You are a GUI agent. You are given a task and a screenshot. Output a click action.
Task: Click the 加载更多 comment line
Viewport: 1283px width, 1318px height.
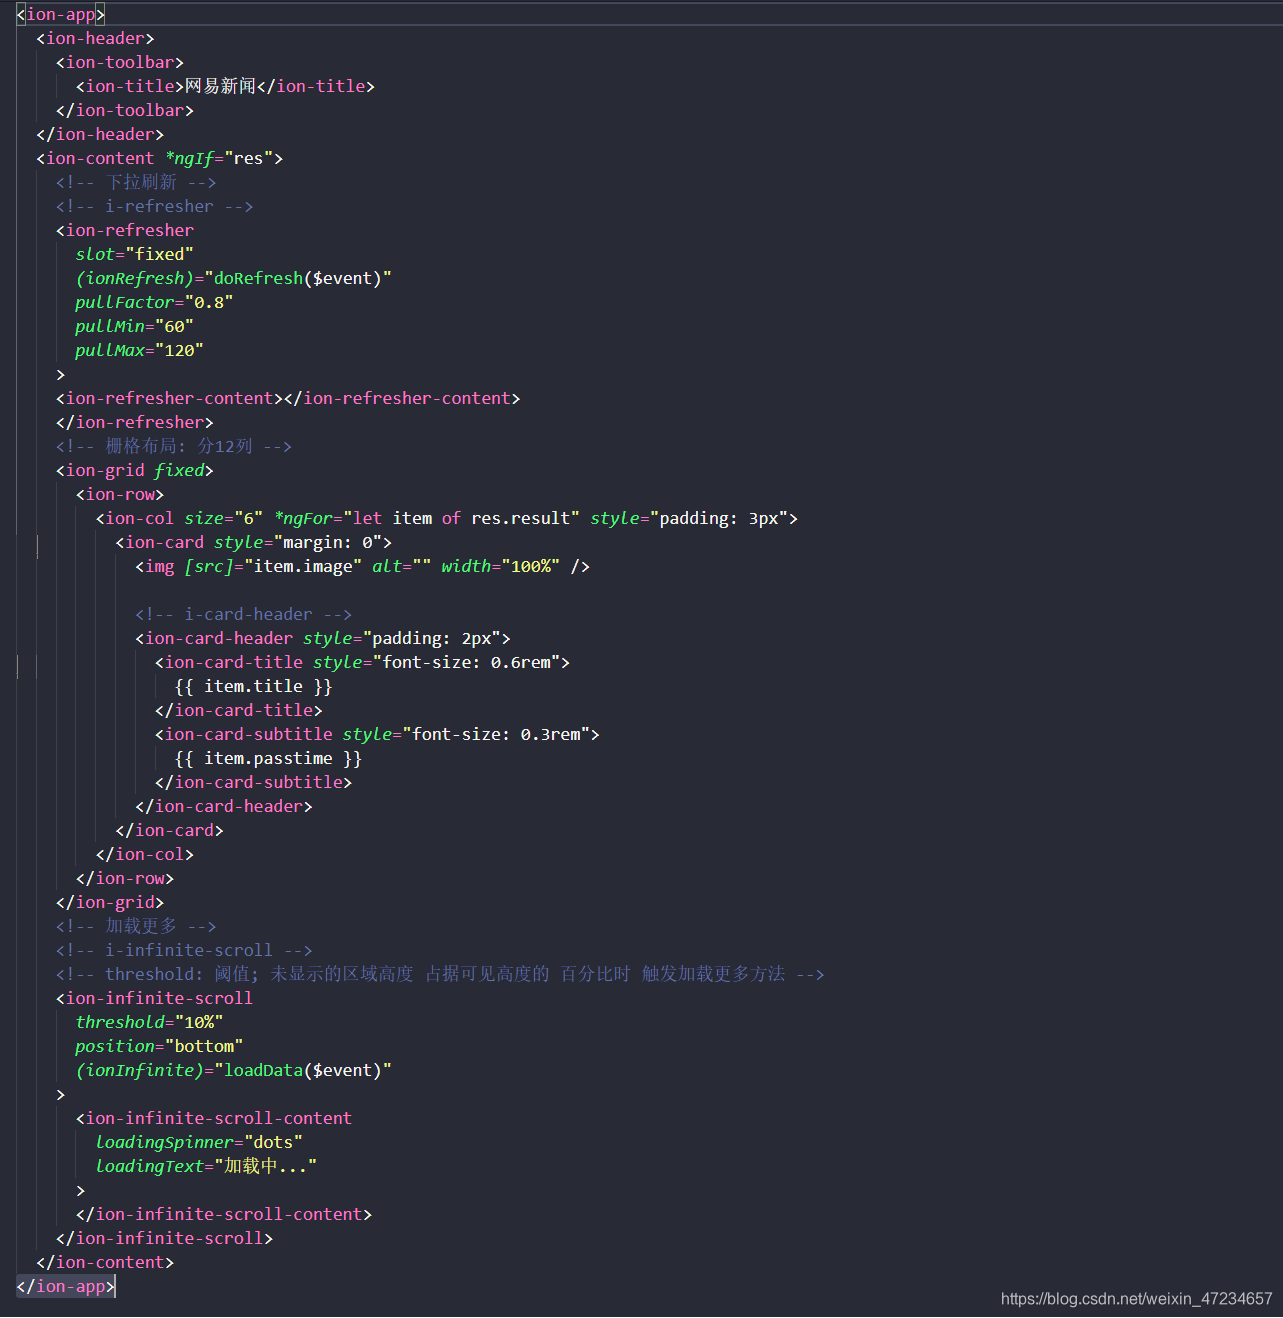tap(136, 926)
